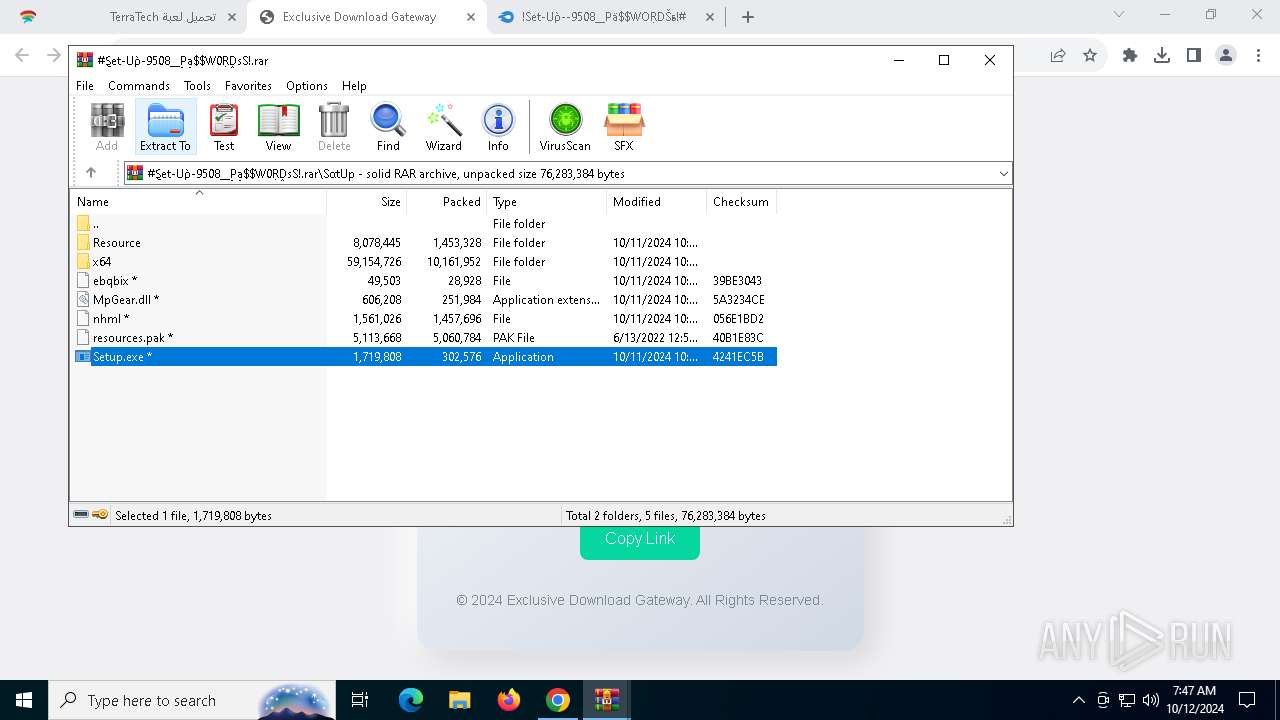
Task: Open the File menu
Action: point(85,86)
